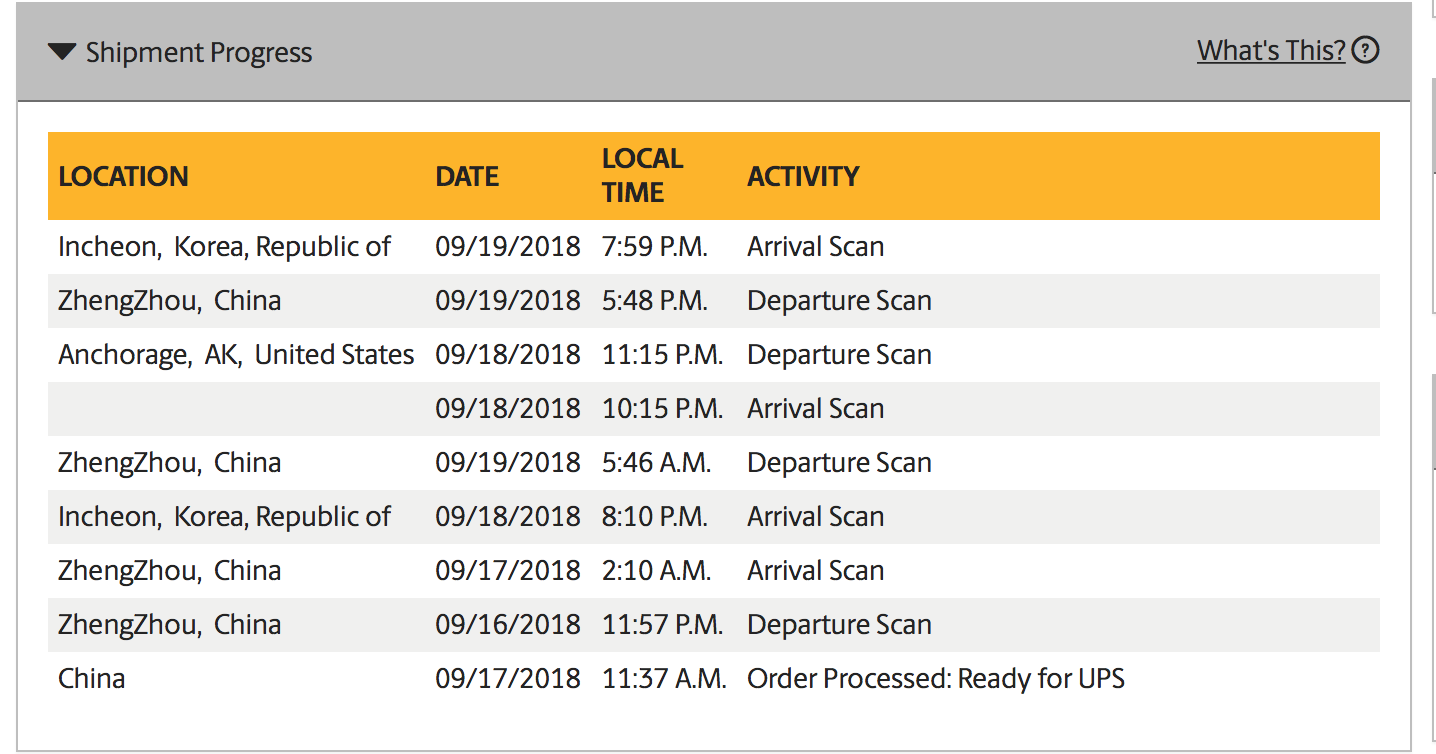Screen dimensions: 1436x754
Task: Select the LOCAL TIME column header
Action: [x=642, y=175]
